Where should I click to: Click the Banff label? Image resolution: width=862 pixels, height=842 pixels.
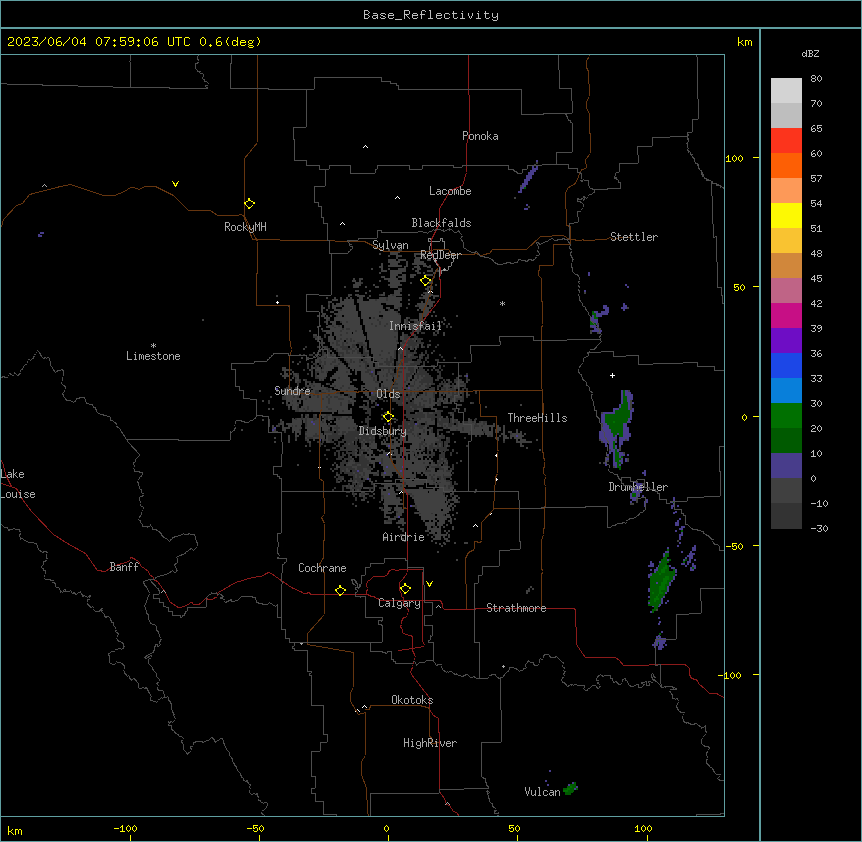pos(124,567)
